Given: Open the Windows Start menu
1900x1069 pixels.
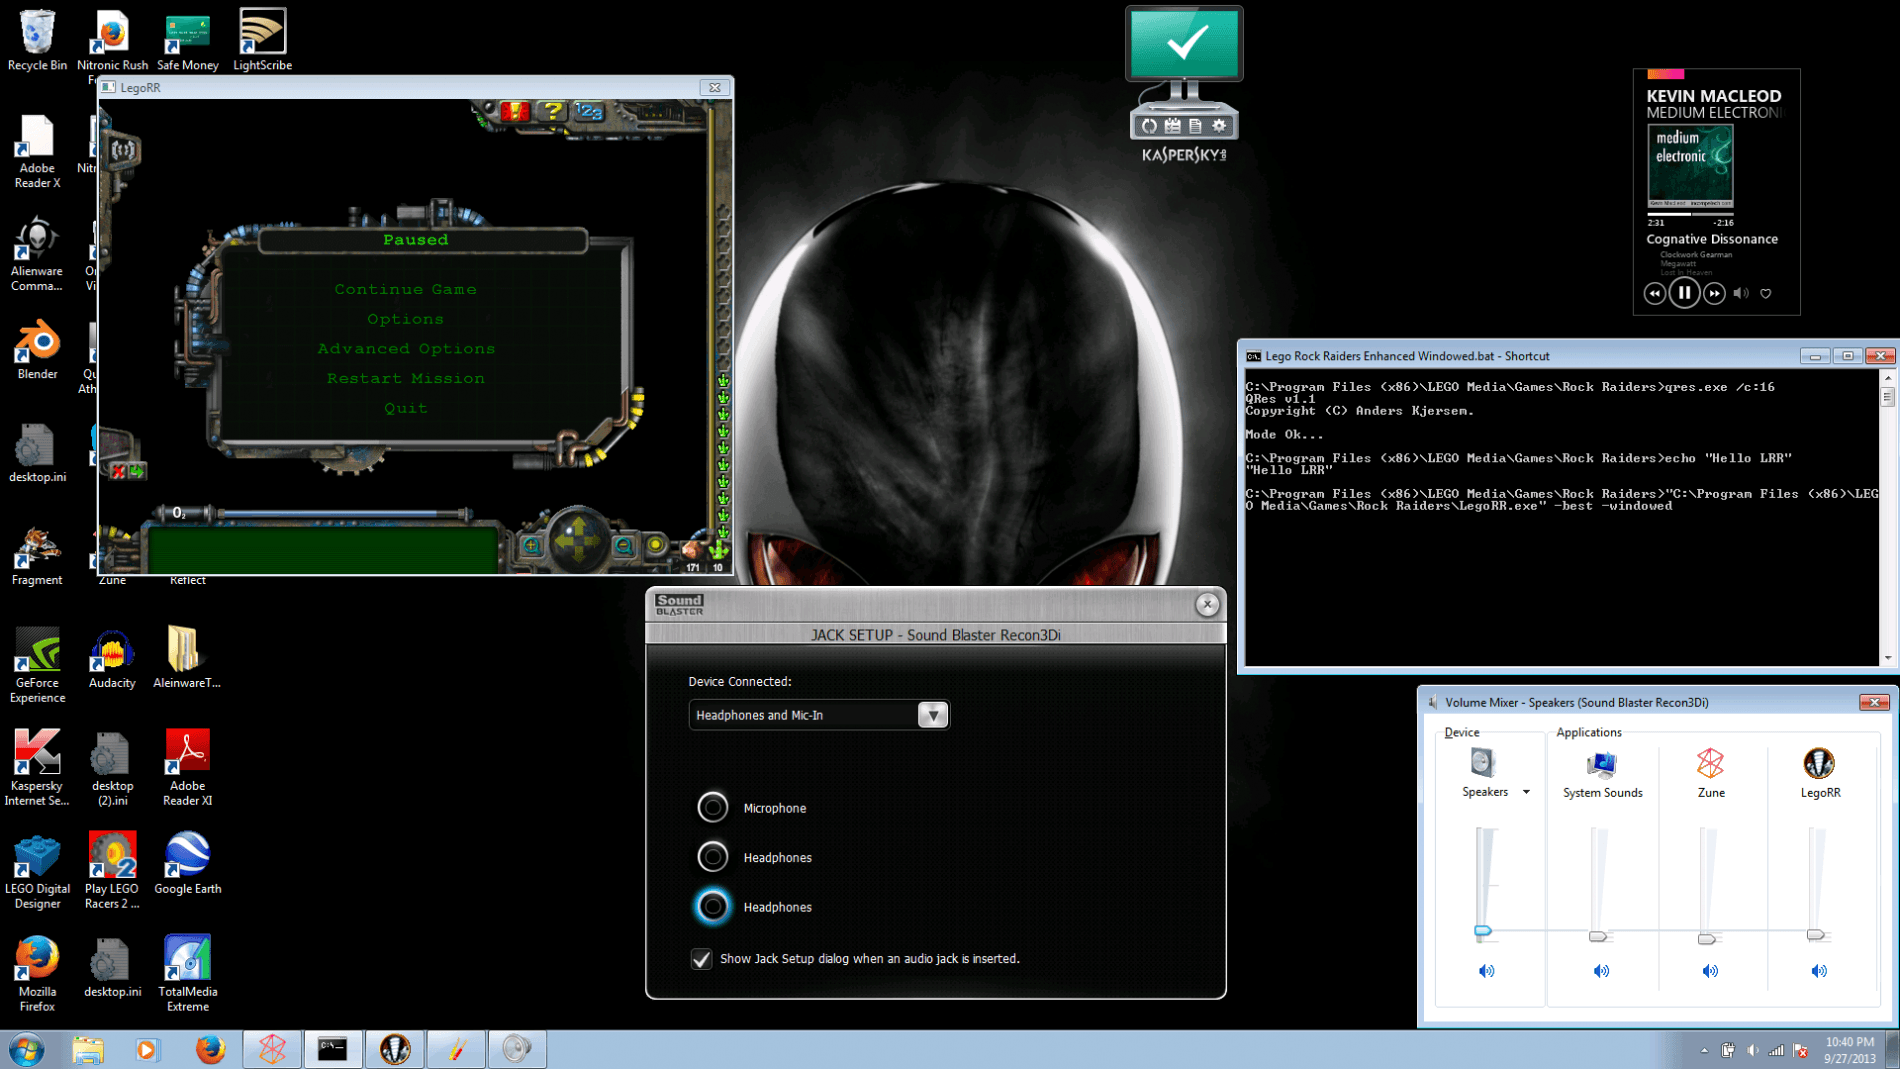Looking at the screenshot, I should point(26,1050).
